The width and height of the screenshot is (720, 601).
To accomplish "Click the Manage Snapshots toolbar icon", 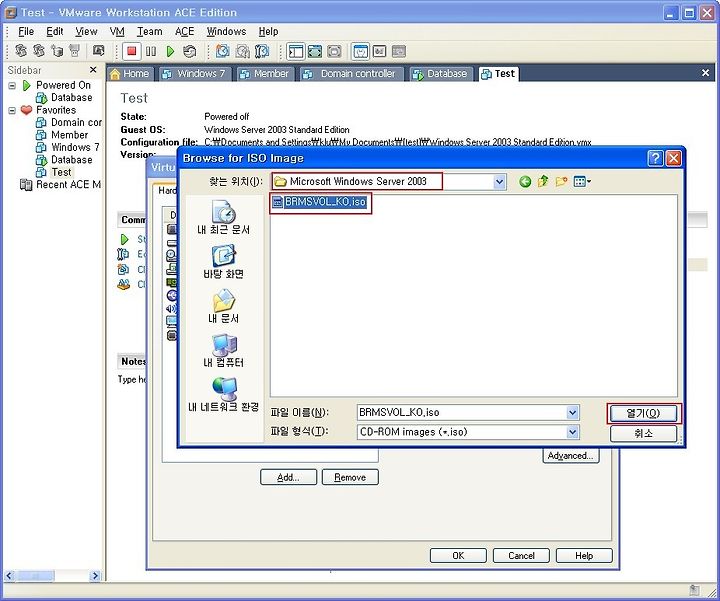I will [x=262, y=51].
